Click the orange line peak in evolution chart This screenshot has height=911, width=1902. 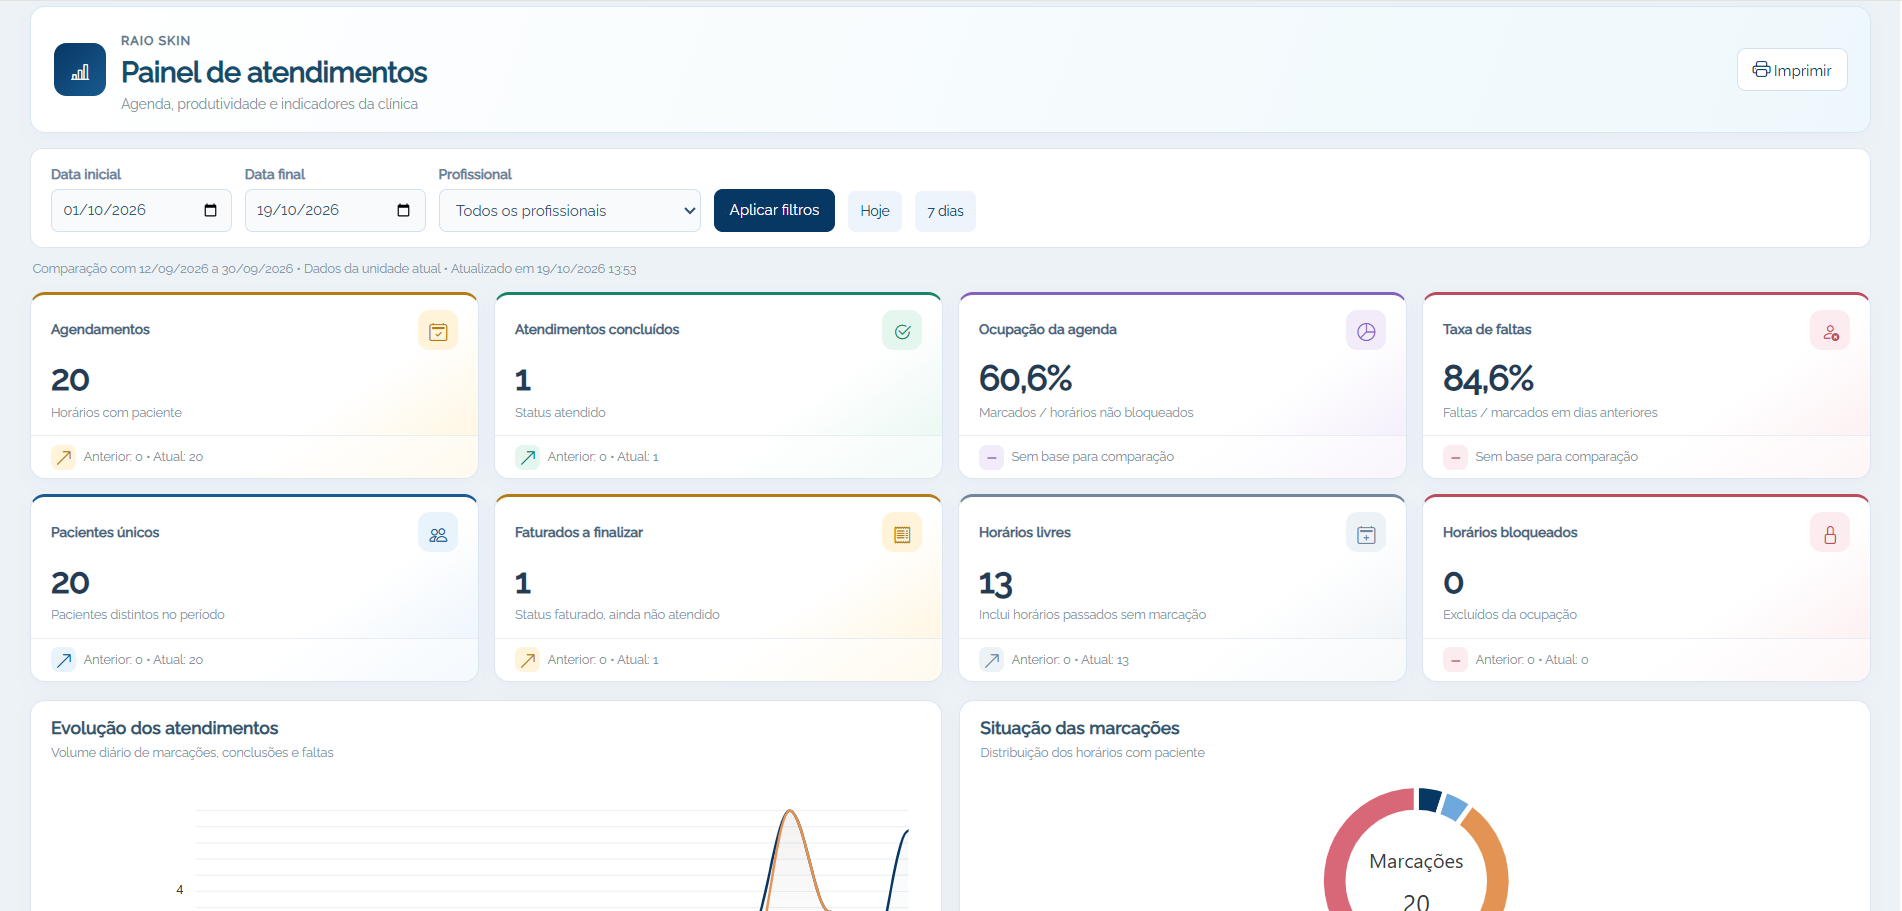(x=790, y=812)
